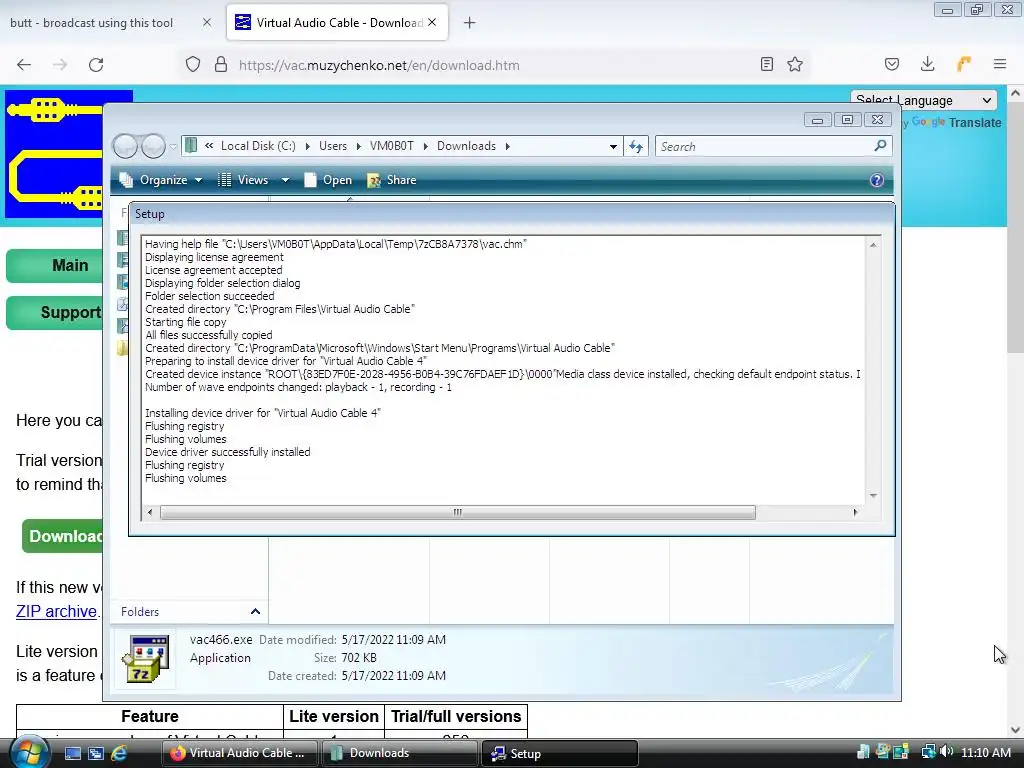Select 'Device driver successfully installed' log line
Viewport: 1024px width, 768px height.
(x=227, y=452)
